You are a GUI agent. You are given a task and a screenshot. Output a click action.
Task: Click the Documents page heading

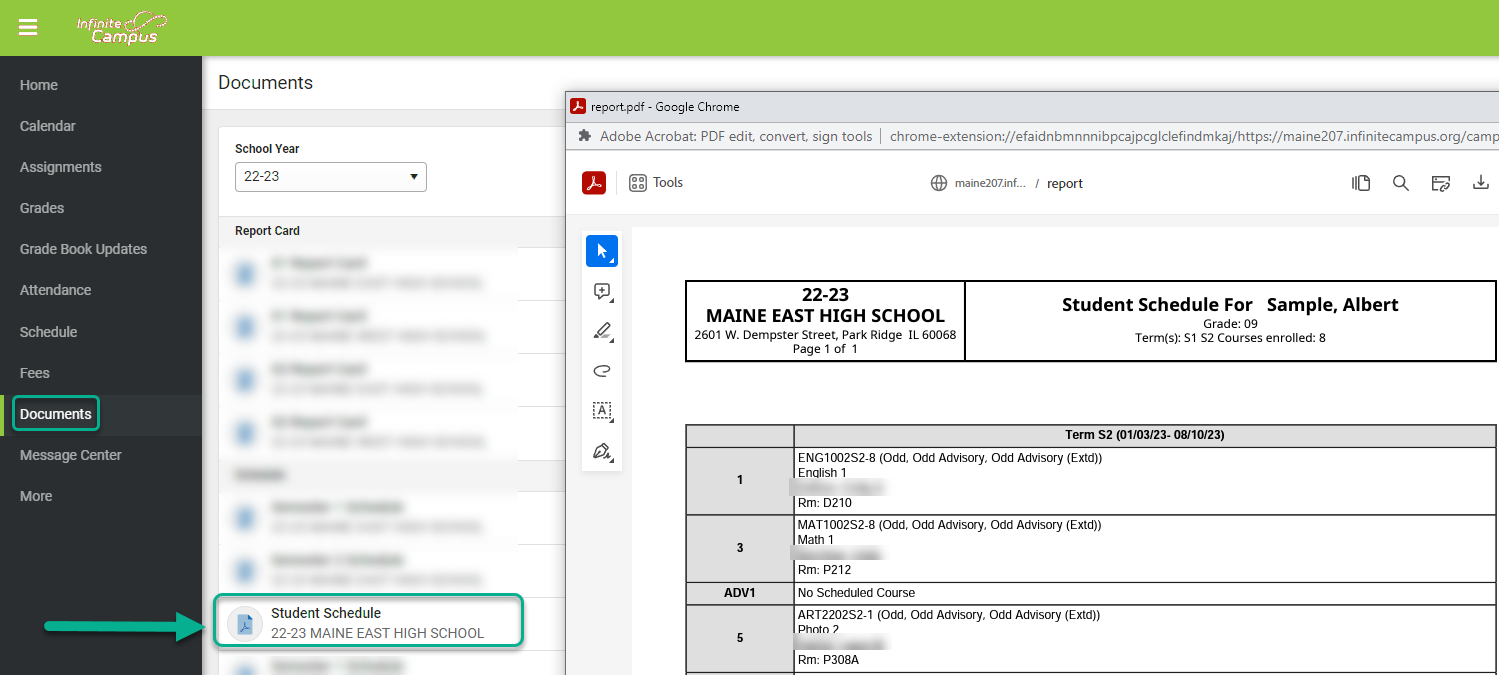pyautogui.click(x=266, y=83)
